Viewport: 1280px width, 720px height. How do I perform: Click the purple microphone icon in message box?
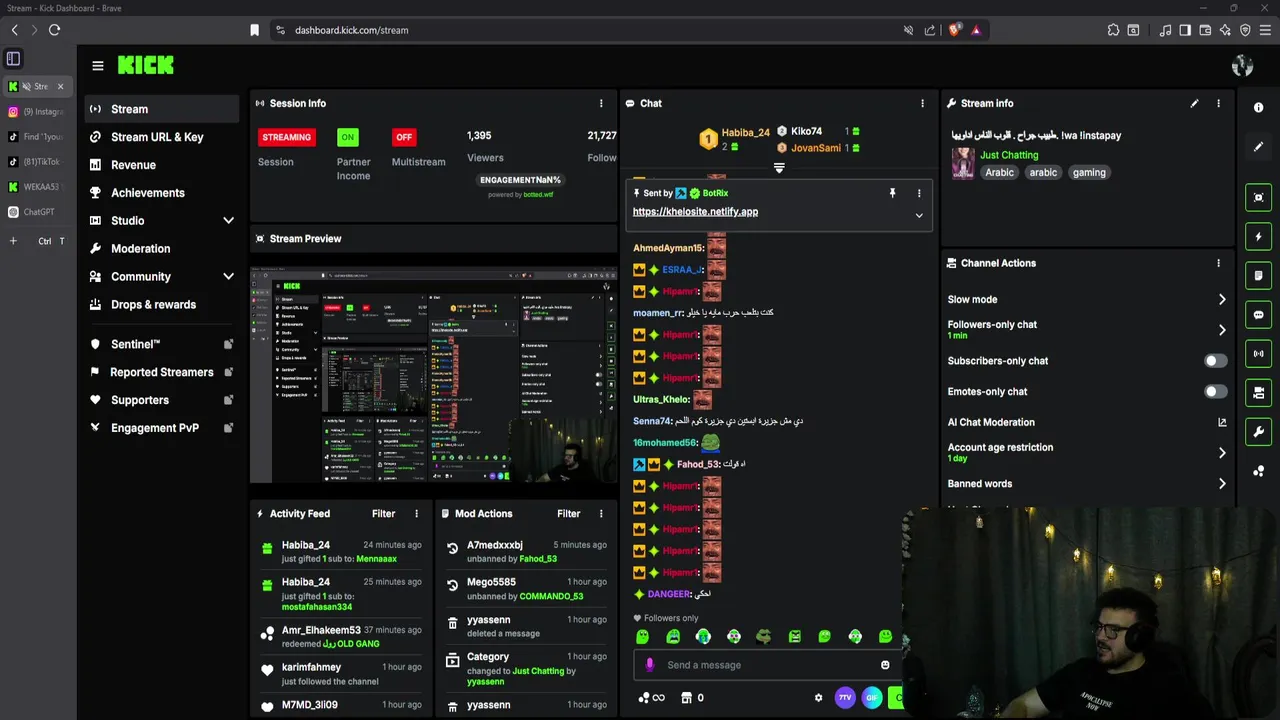click(650, 665)
